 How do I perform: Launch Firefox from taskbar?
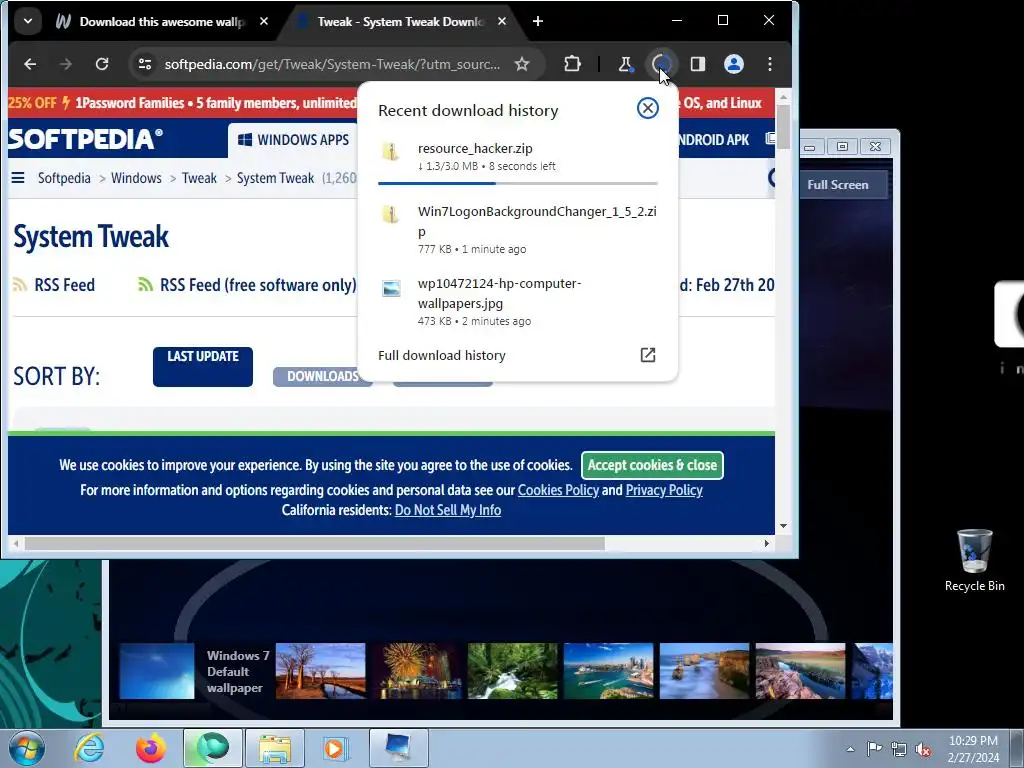coord(151,748)
